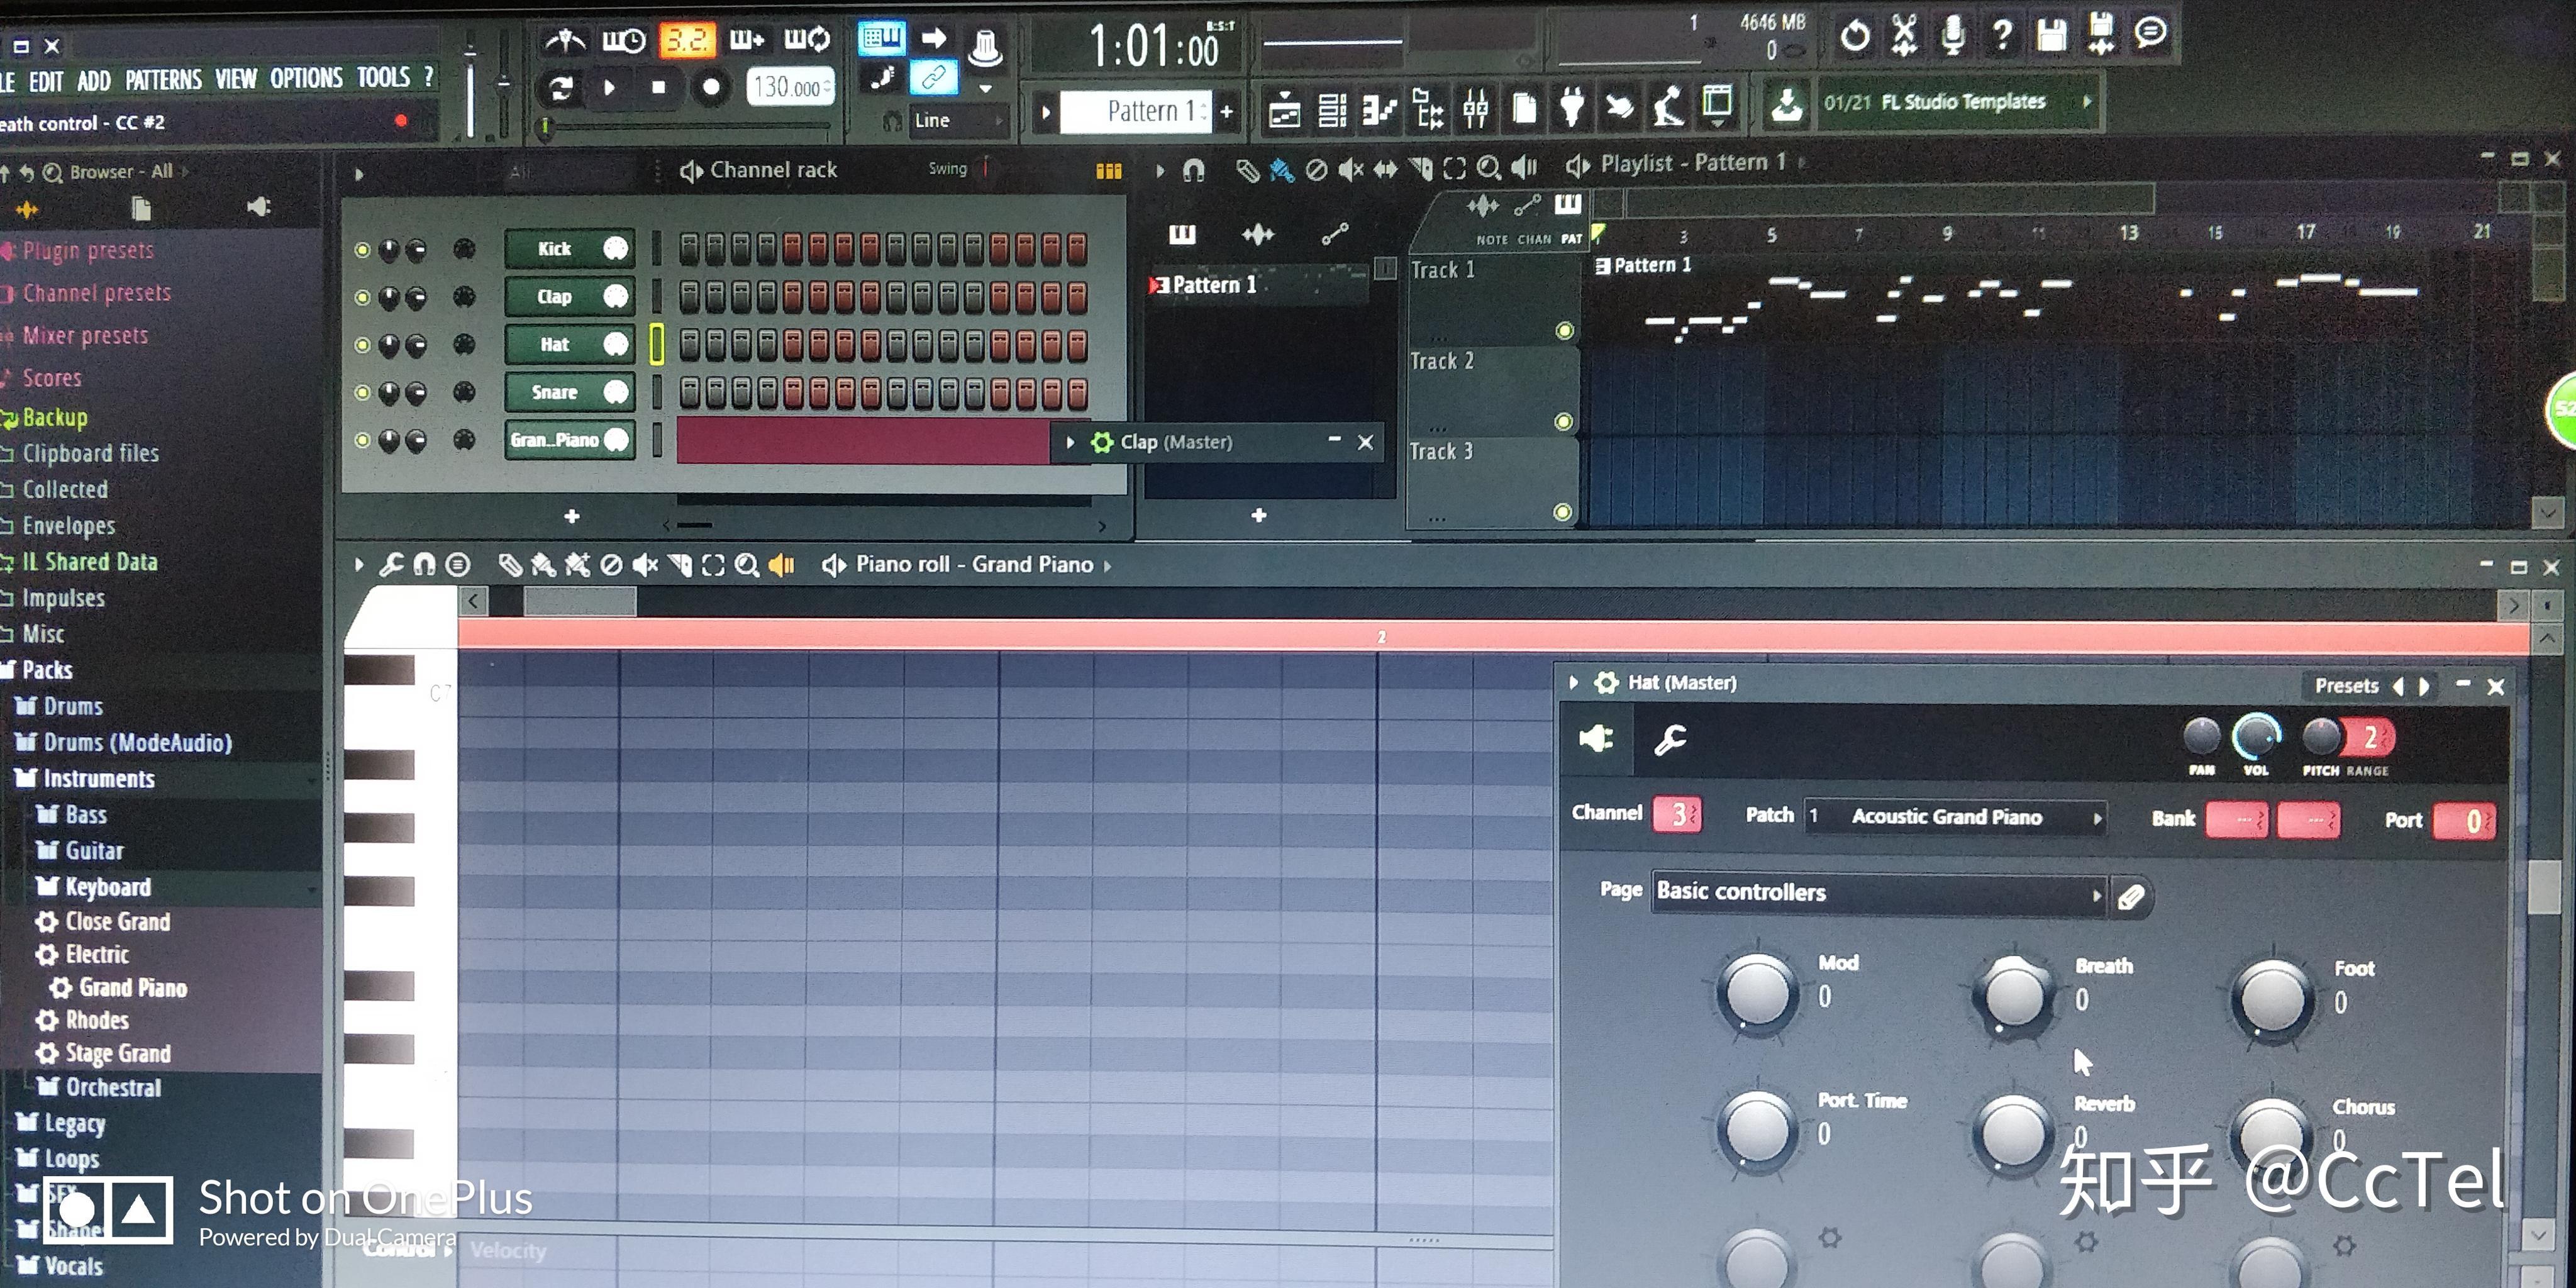Screen dimensions: 2576x1288
Task: Click the Breath knob in Hat plugin
Action: (2013, 996)
